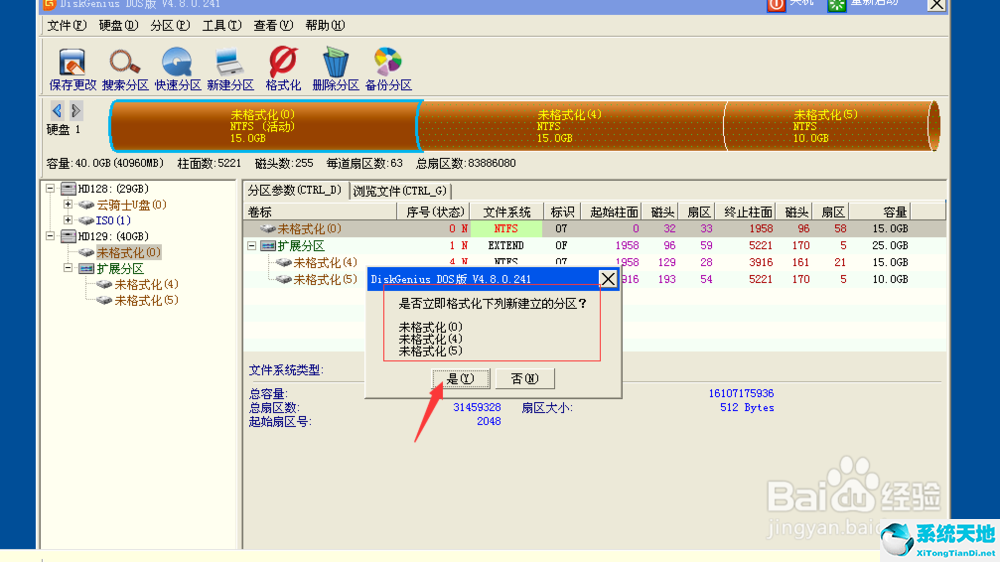
Task: Confirm formatting with the 是(Y) button
Action: coord(461,378)
